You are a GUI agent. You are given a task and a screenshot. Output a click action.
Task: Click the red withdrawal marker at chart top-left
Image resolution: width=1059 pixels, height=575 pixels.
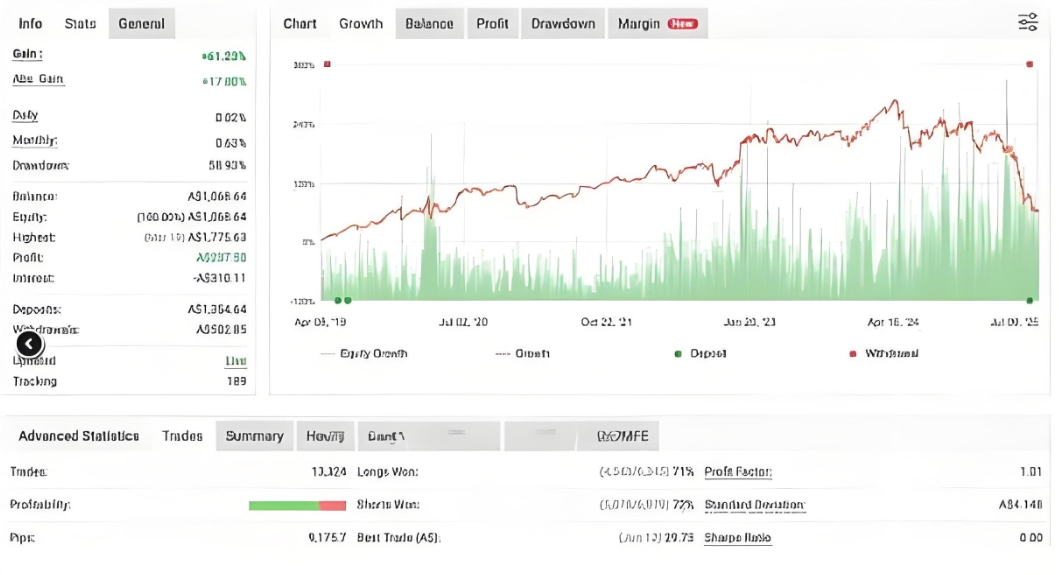327,64
